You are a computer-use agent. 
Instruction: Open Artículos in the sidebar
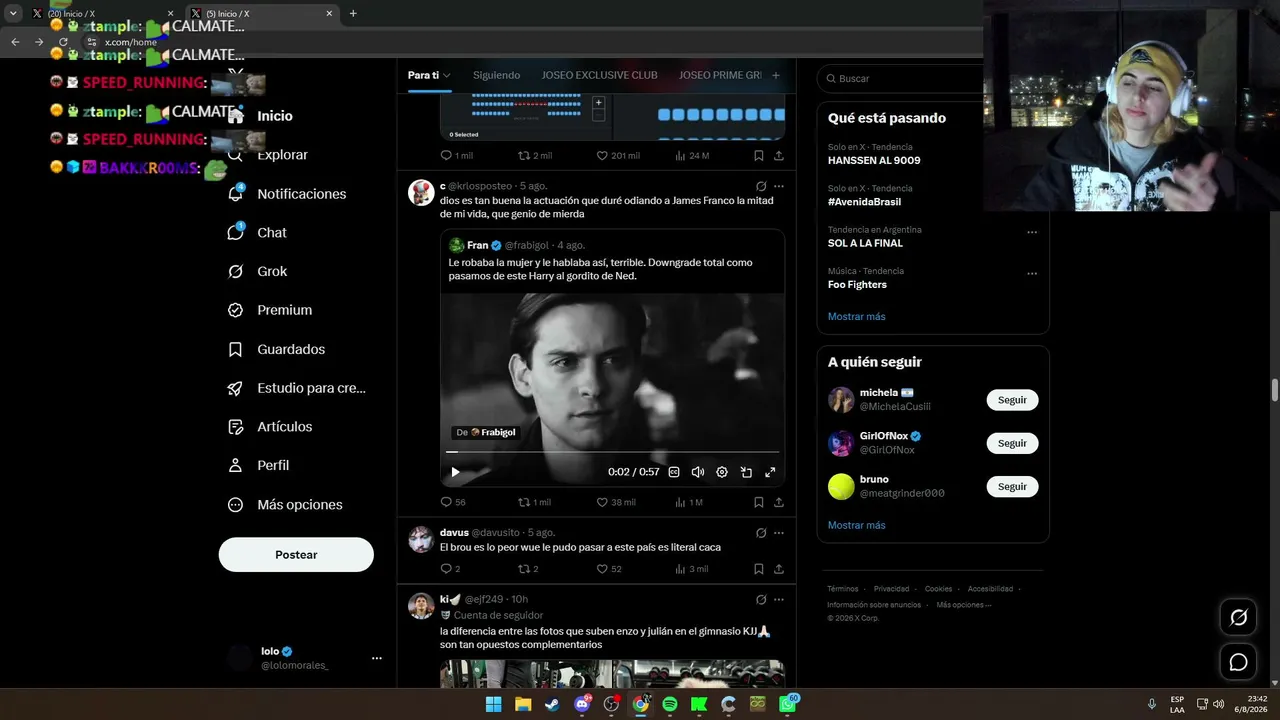point(270,427)
